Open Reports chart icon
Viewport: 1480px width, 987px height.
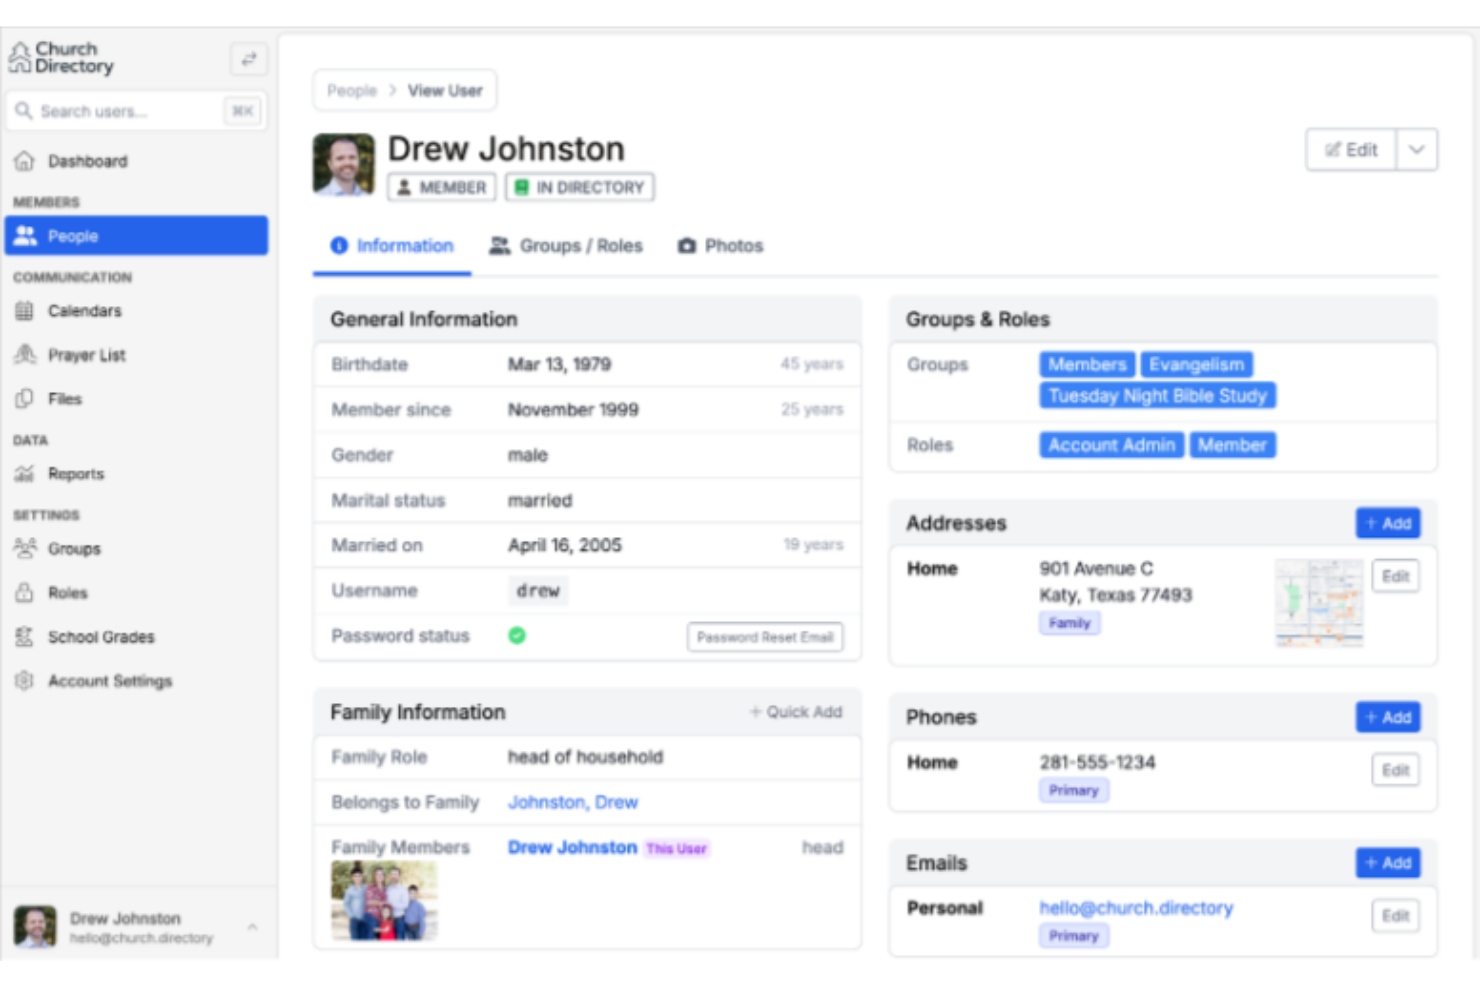point(25,474)
